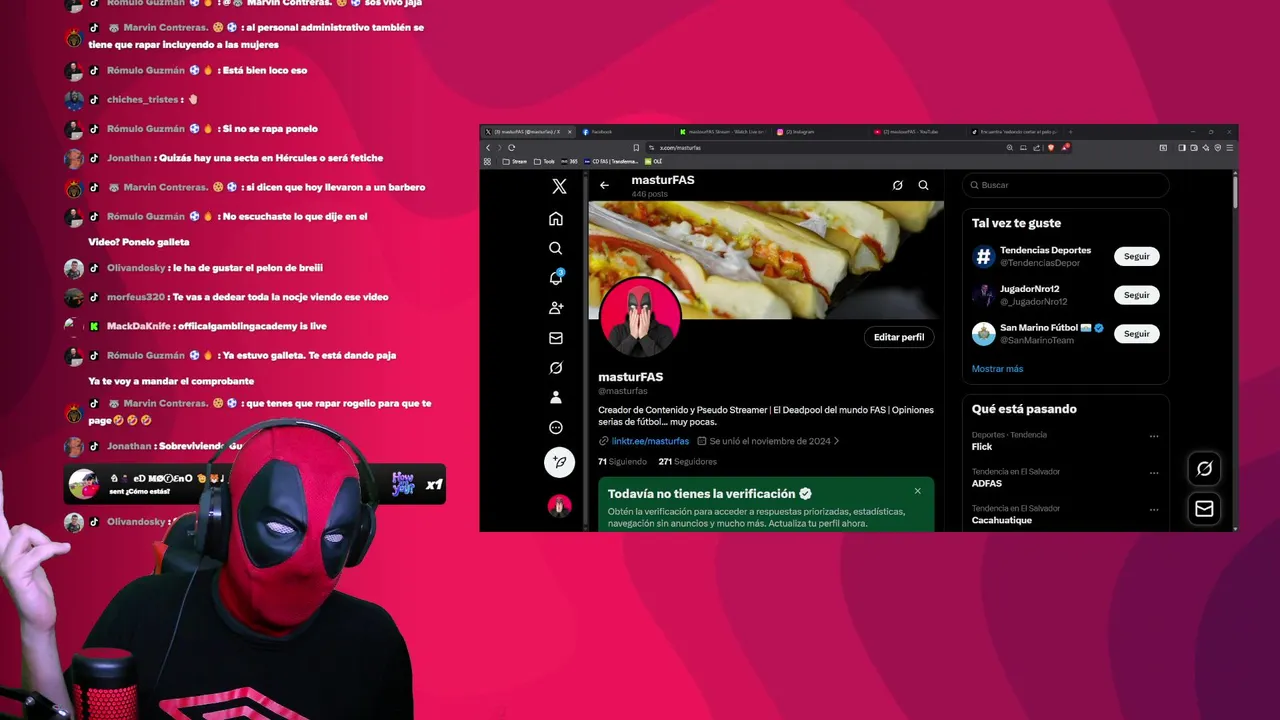Open the Cacahuatique trend
1280x720 pixels.
(x=1001, y=520)
